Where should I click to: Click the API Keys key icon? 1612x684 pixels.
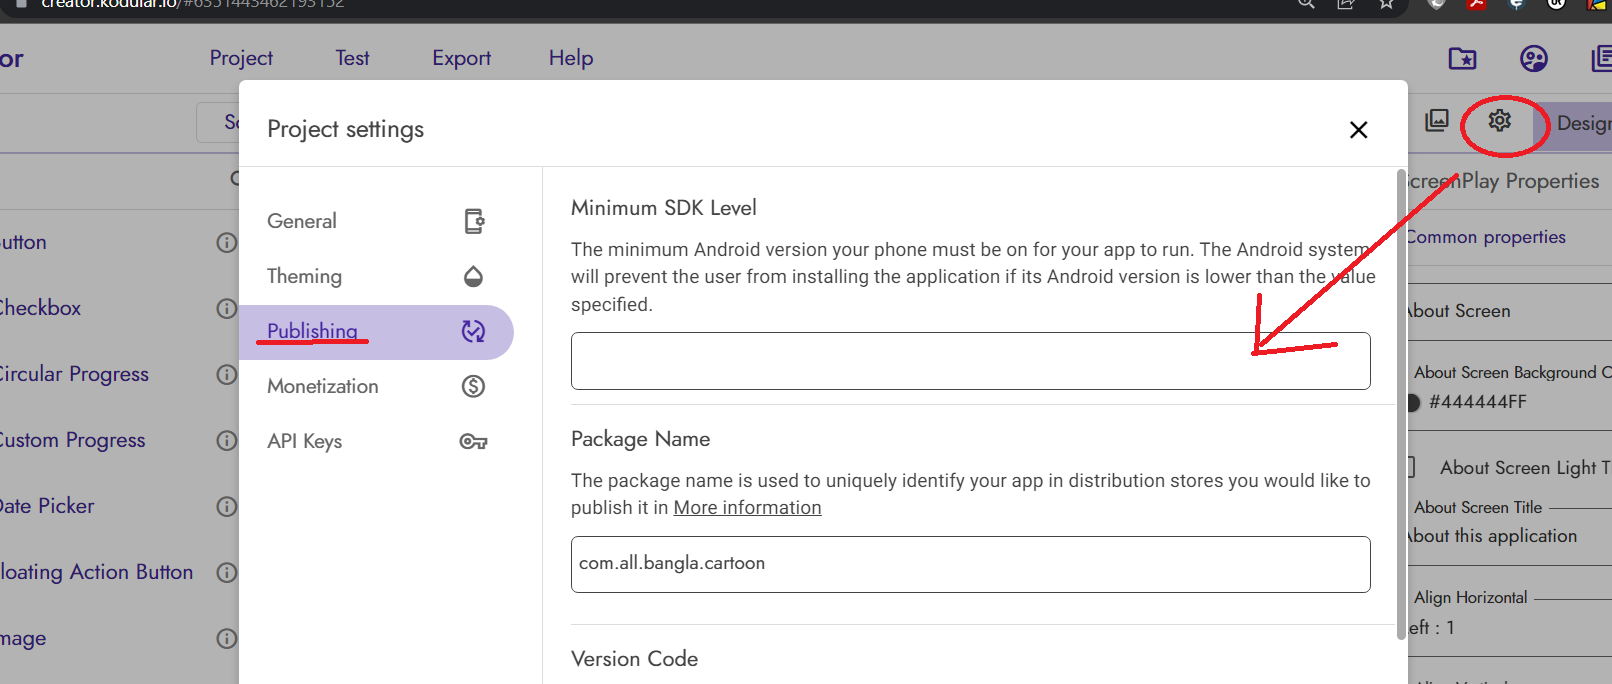473,441
